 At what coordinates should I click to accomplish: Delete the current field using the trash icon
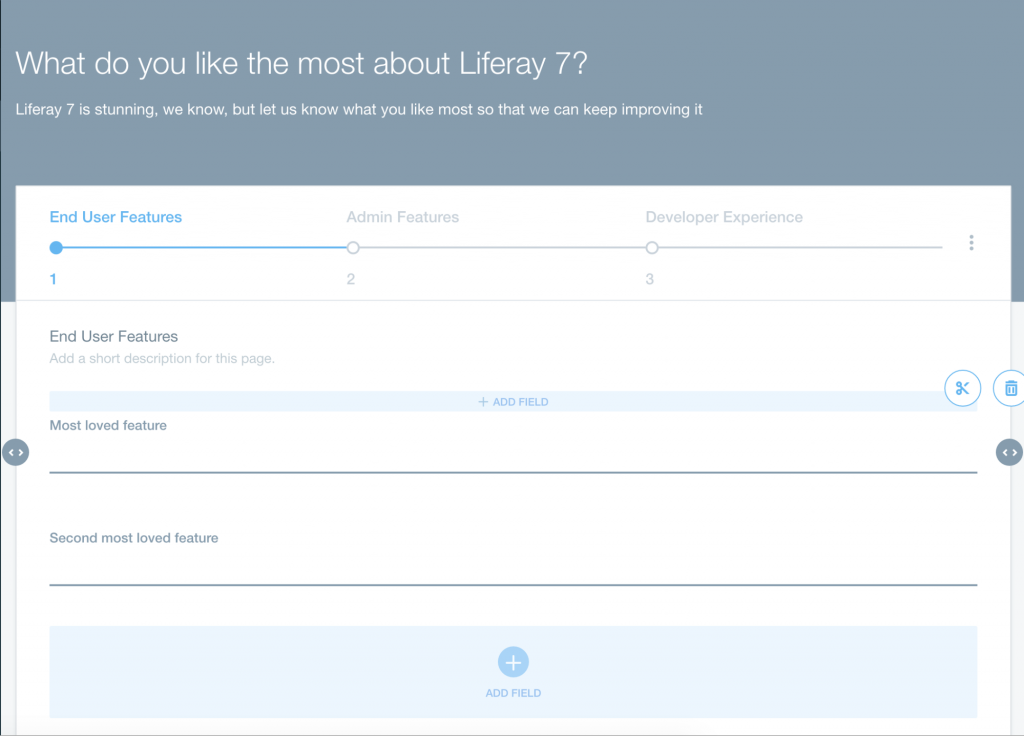point(1009,388)
